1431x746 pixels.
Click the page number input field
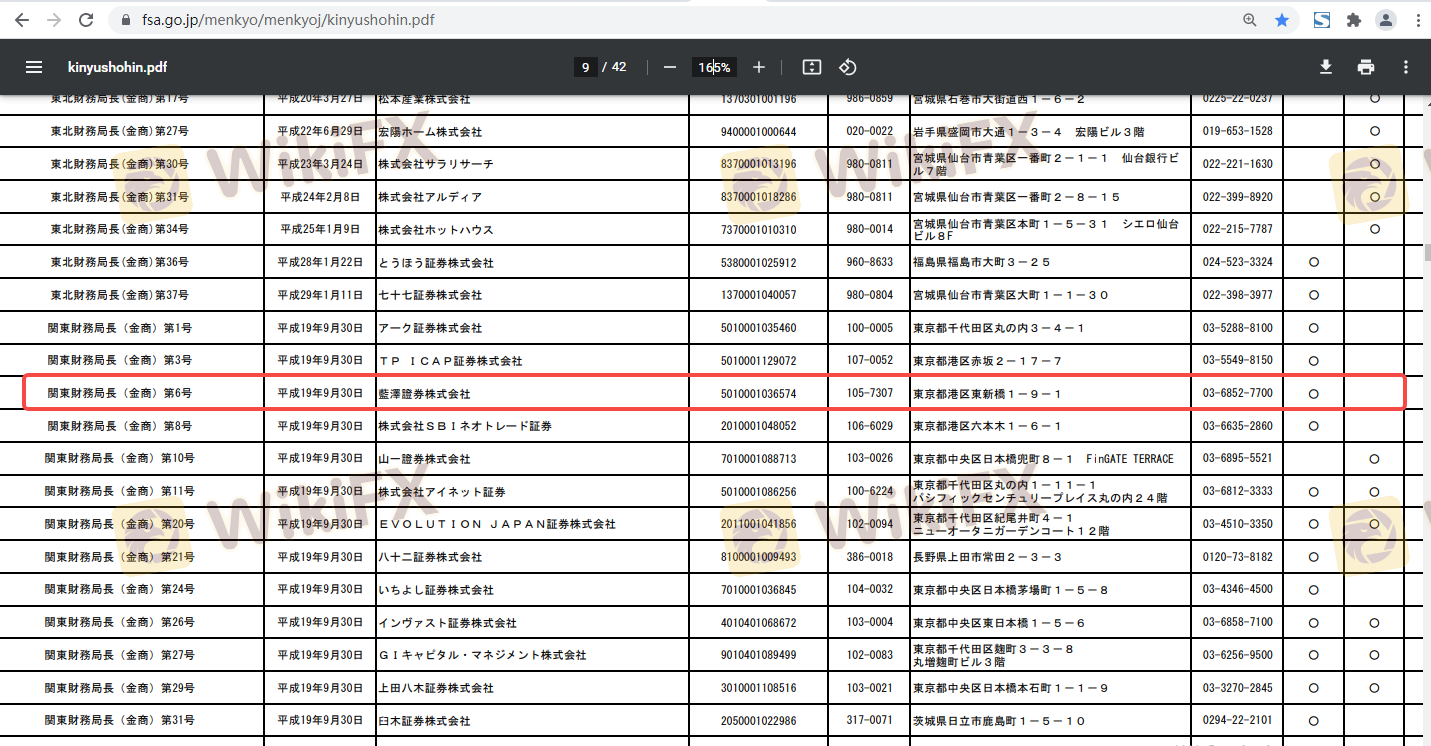coord(586,67)
